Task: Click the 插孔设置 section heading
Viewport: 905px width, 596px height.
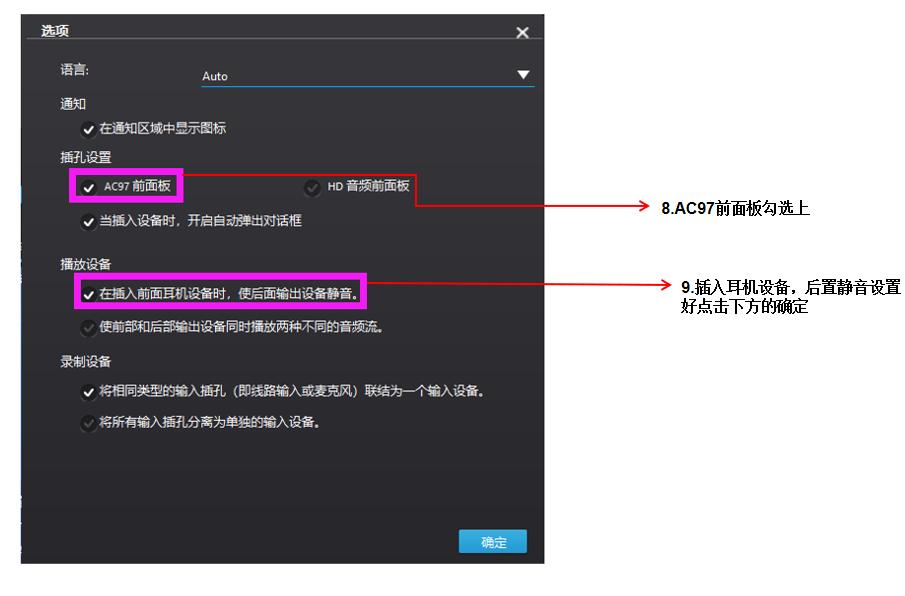Action: [x=86, y=157]
